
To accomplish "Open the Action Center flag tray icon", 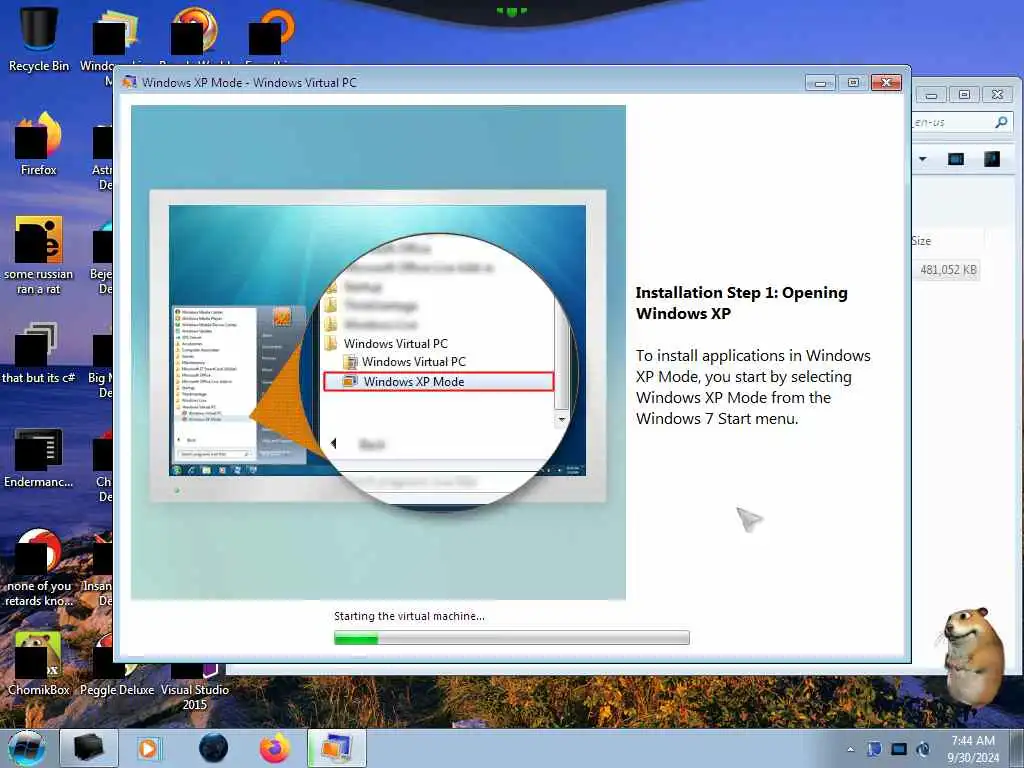I will (874, 749).
